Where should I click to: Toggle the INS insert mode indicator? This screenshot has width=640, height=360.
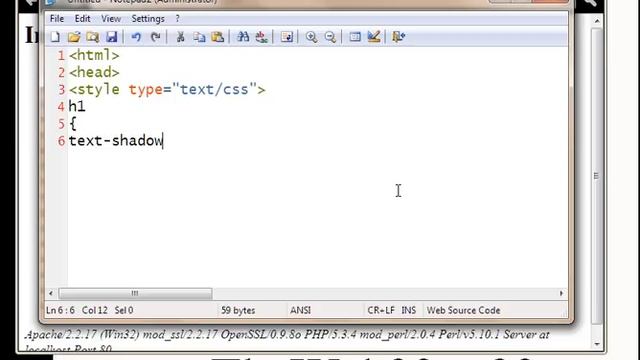pos(409,310)
